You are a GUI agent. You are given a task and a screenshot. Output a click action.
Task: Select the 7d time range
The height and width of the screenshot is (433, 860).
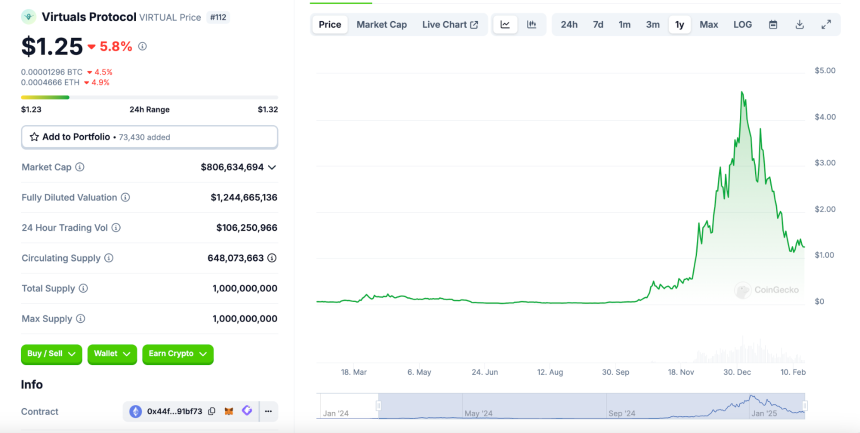click(598, 25)
